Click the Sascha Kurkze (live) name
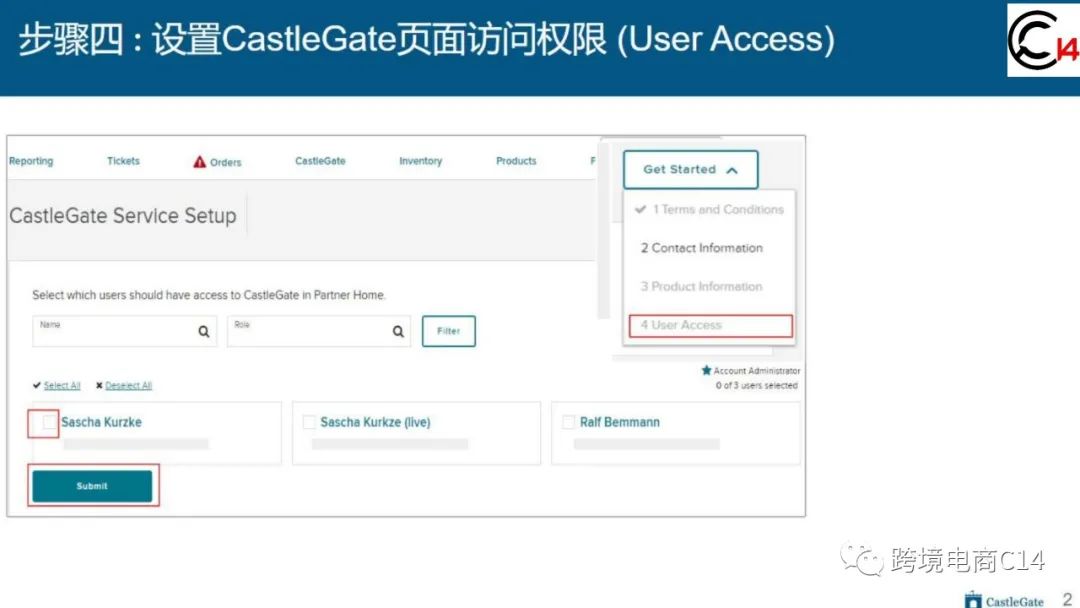Viewport: 1080px width, 608px height. 375,422
